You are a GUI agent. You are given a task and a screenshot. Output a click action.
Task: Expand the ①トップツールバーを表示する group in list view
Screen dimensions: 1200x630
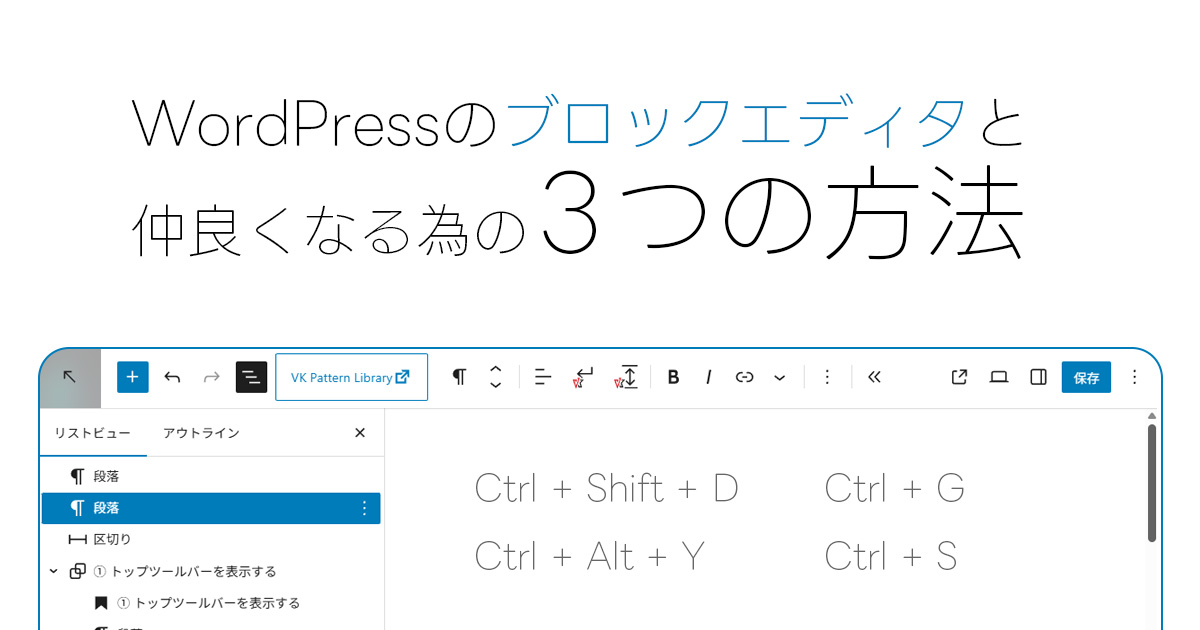pos(53,570)
